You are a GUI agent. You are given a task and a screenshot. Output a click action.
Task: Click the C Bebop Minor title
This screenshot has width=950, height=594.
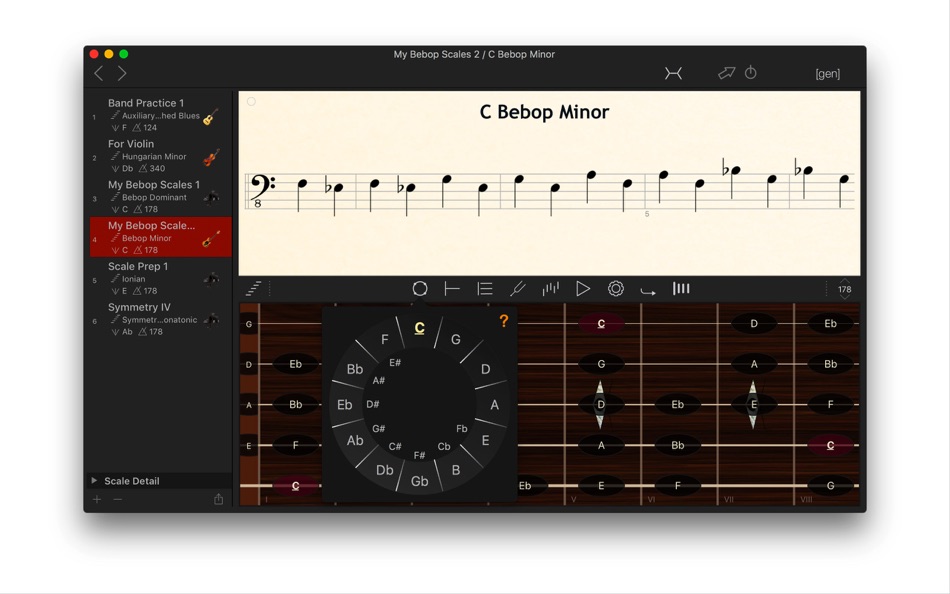click(x=544, y=112)
